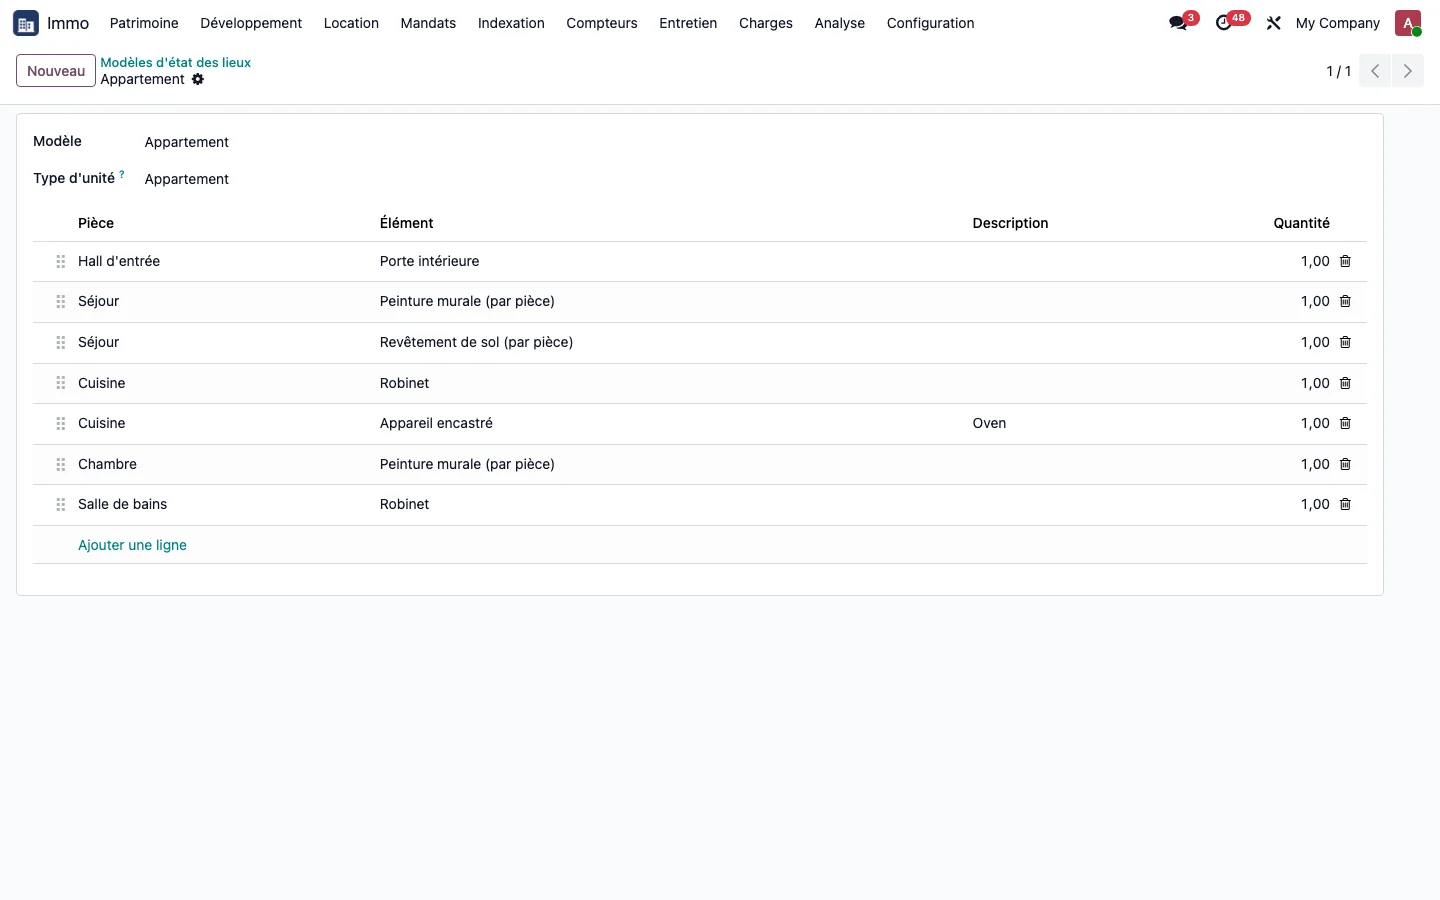Delete the Séjour Peinture murale row

[x=1345, y=301]
